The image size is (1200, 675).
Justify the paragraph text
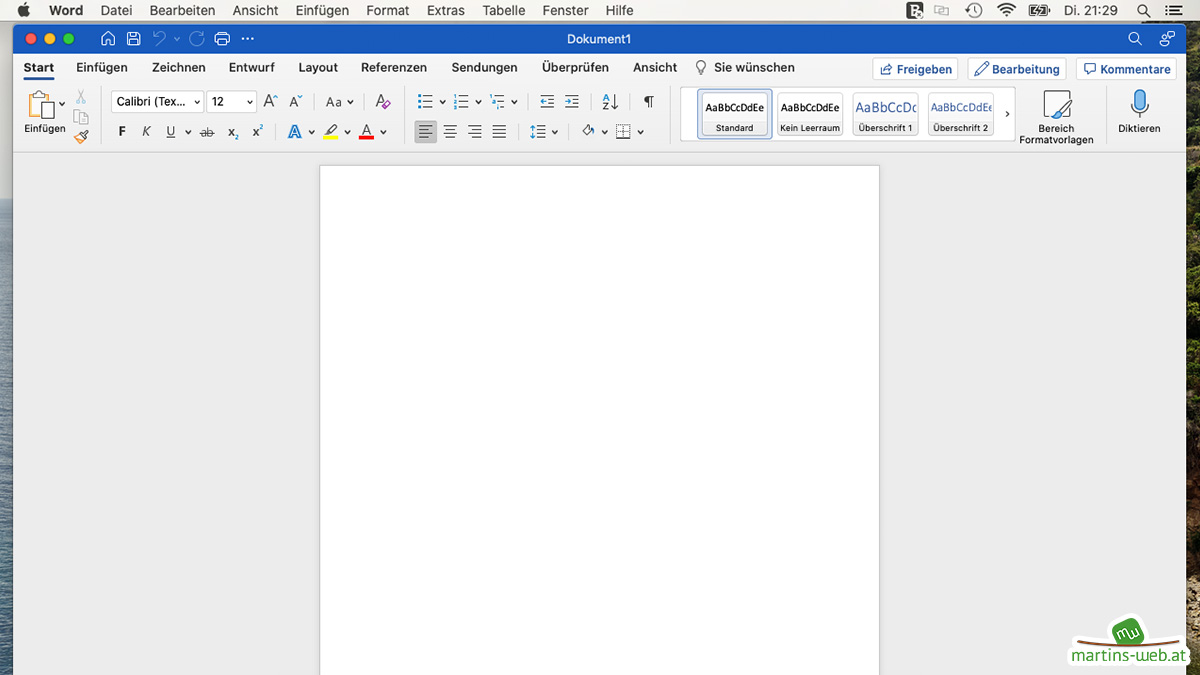[x=499, y=132]
